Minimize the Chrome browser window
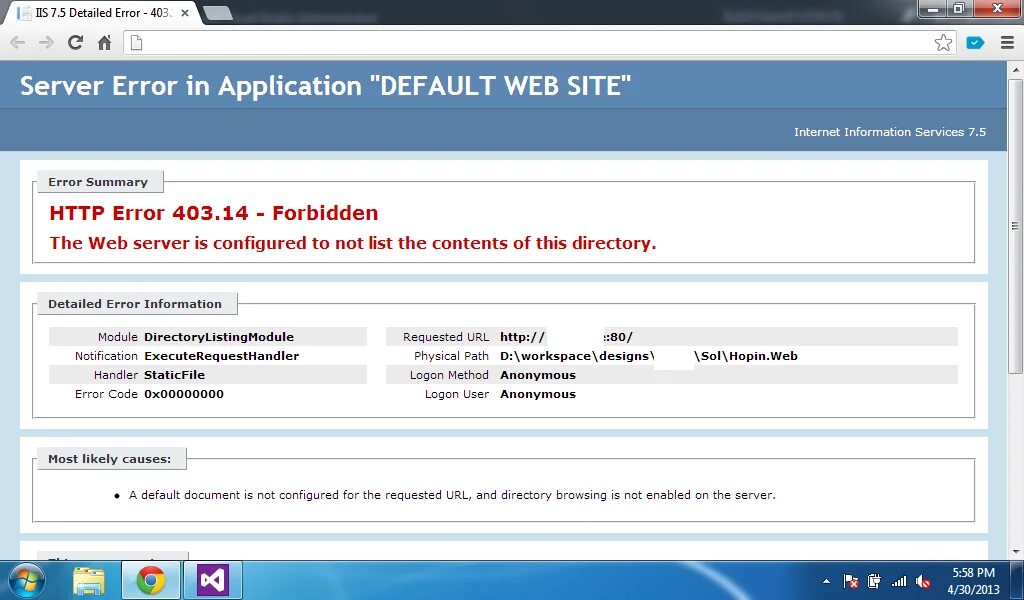Screen dimensions: 1024x600 (x=934, y=8)
